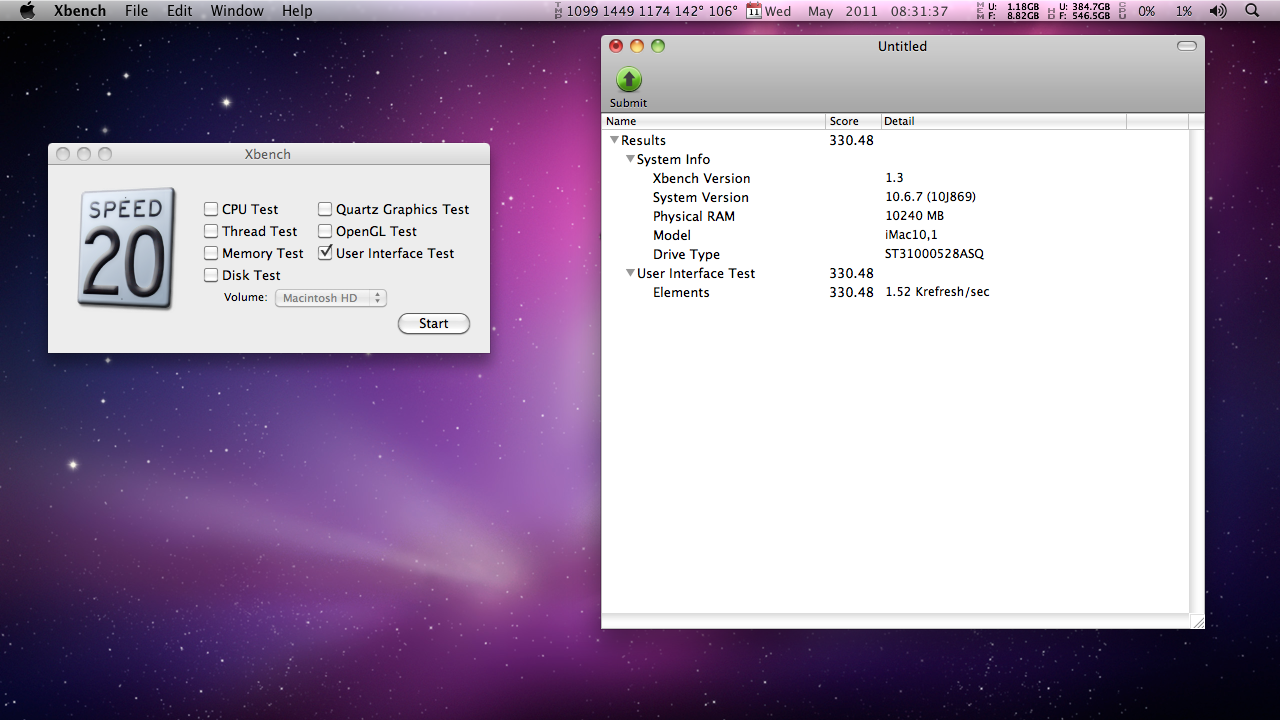The height and width of the screenshot is (720, 1280).
Task: Open the Xbench application menu
Action: (79, 11)
